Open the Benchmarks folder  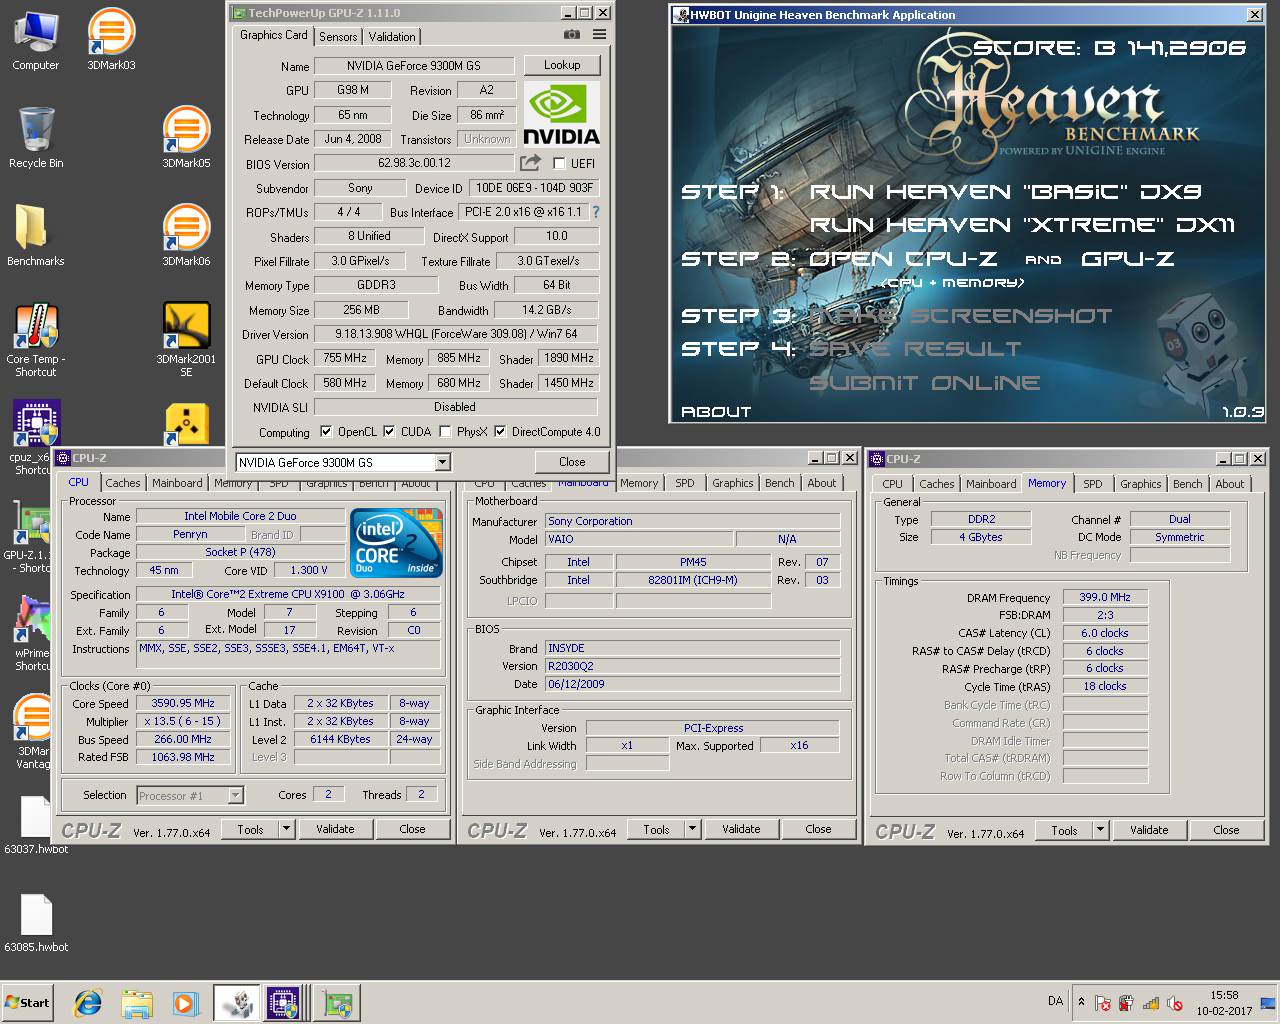click(x=36, y=235)
